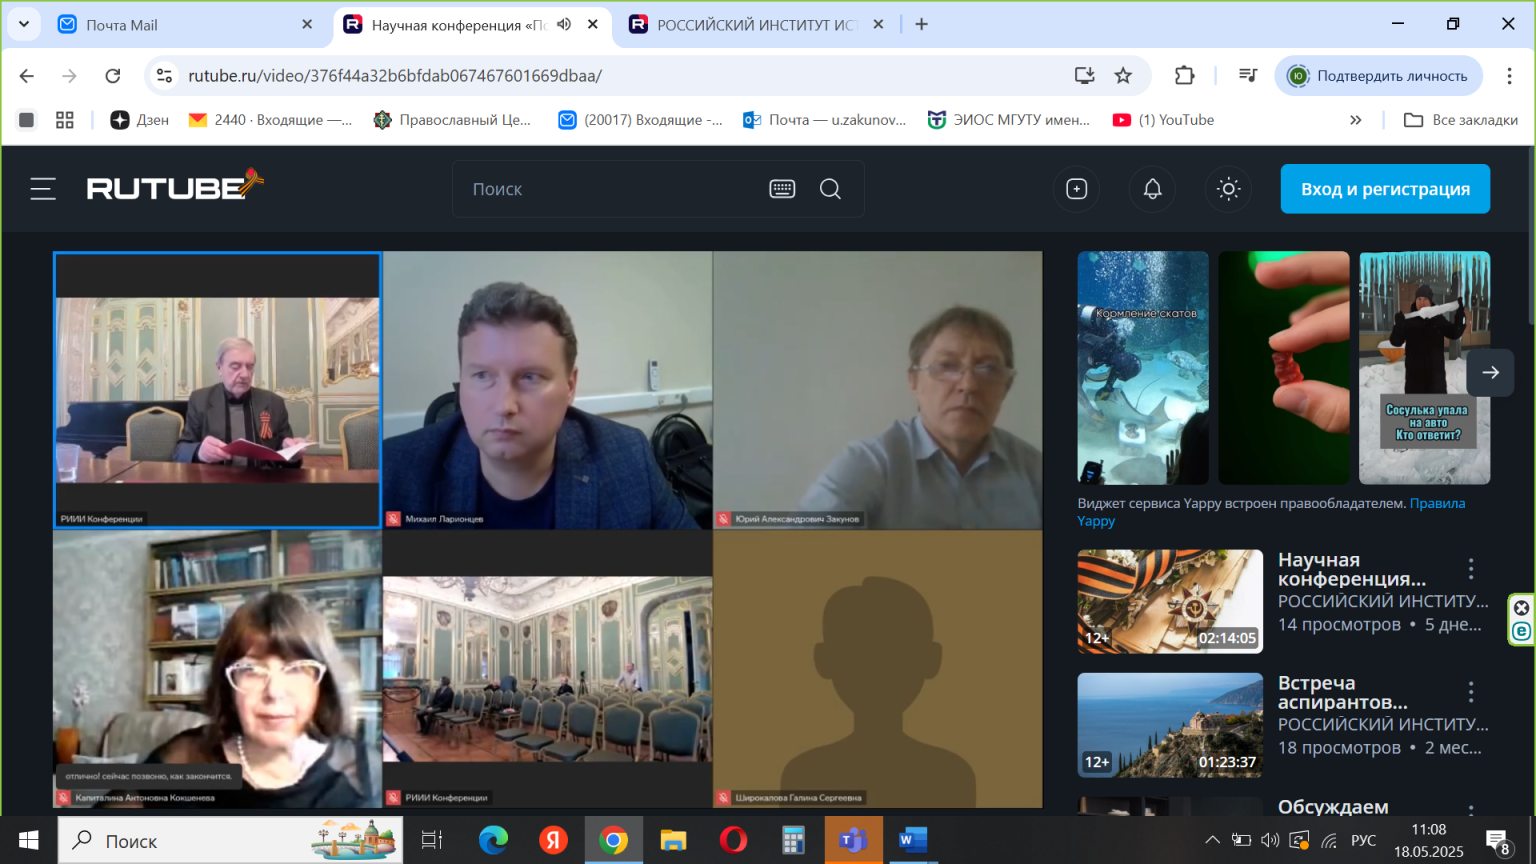Image resolution: width=1536 pixels, height=864 pixels.
Task: Open the browser extensions icon
Action: 1184,76
